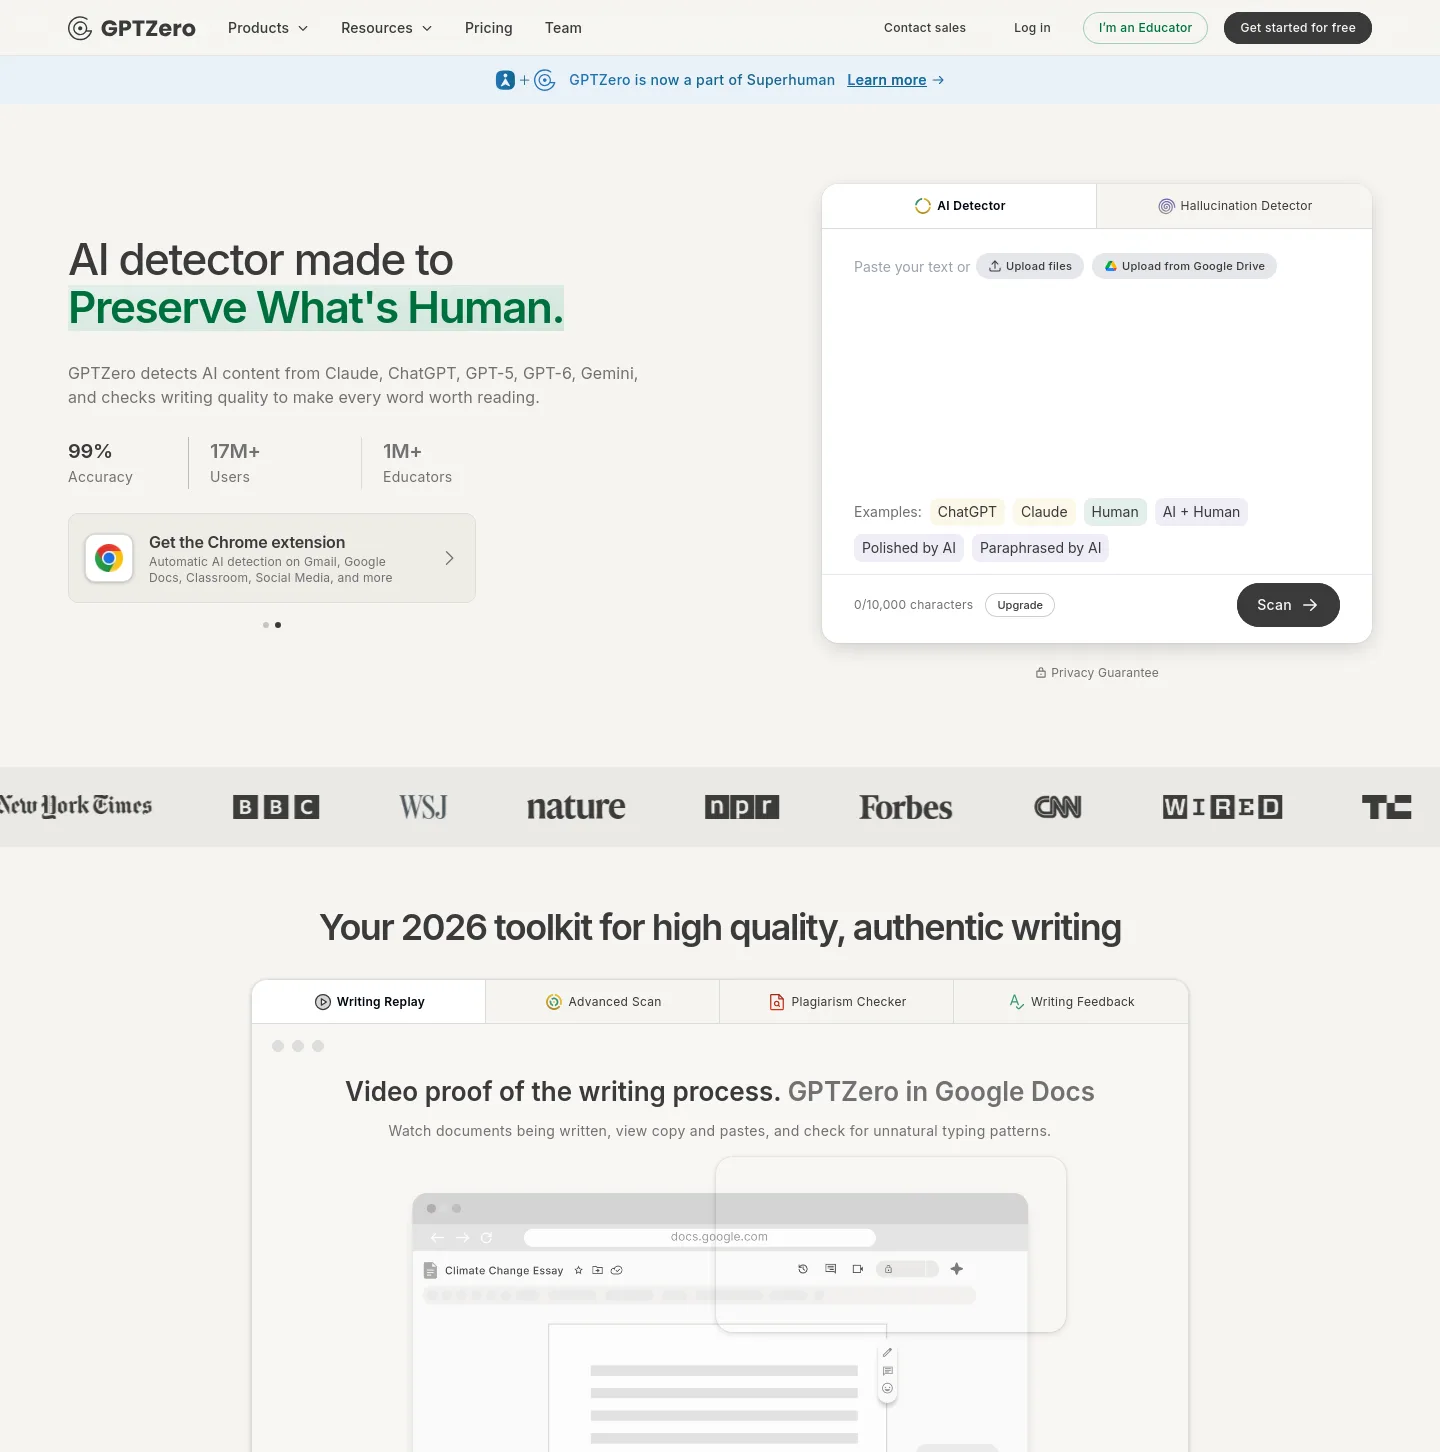Open the Products dropdown menu
This screenshot has width=1440, height=1452.
268,28
